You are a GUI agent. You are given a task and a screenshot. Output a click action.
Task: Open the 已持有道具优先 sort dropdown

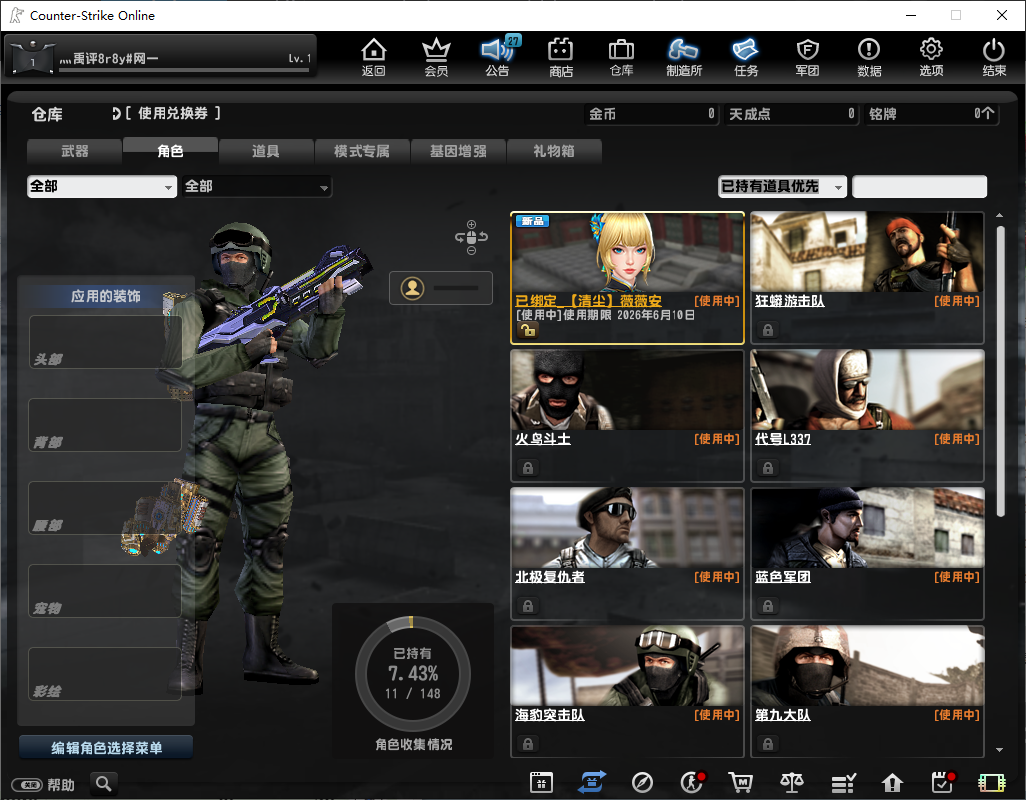tap(782, 186)
